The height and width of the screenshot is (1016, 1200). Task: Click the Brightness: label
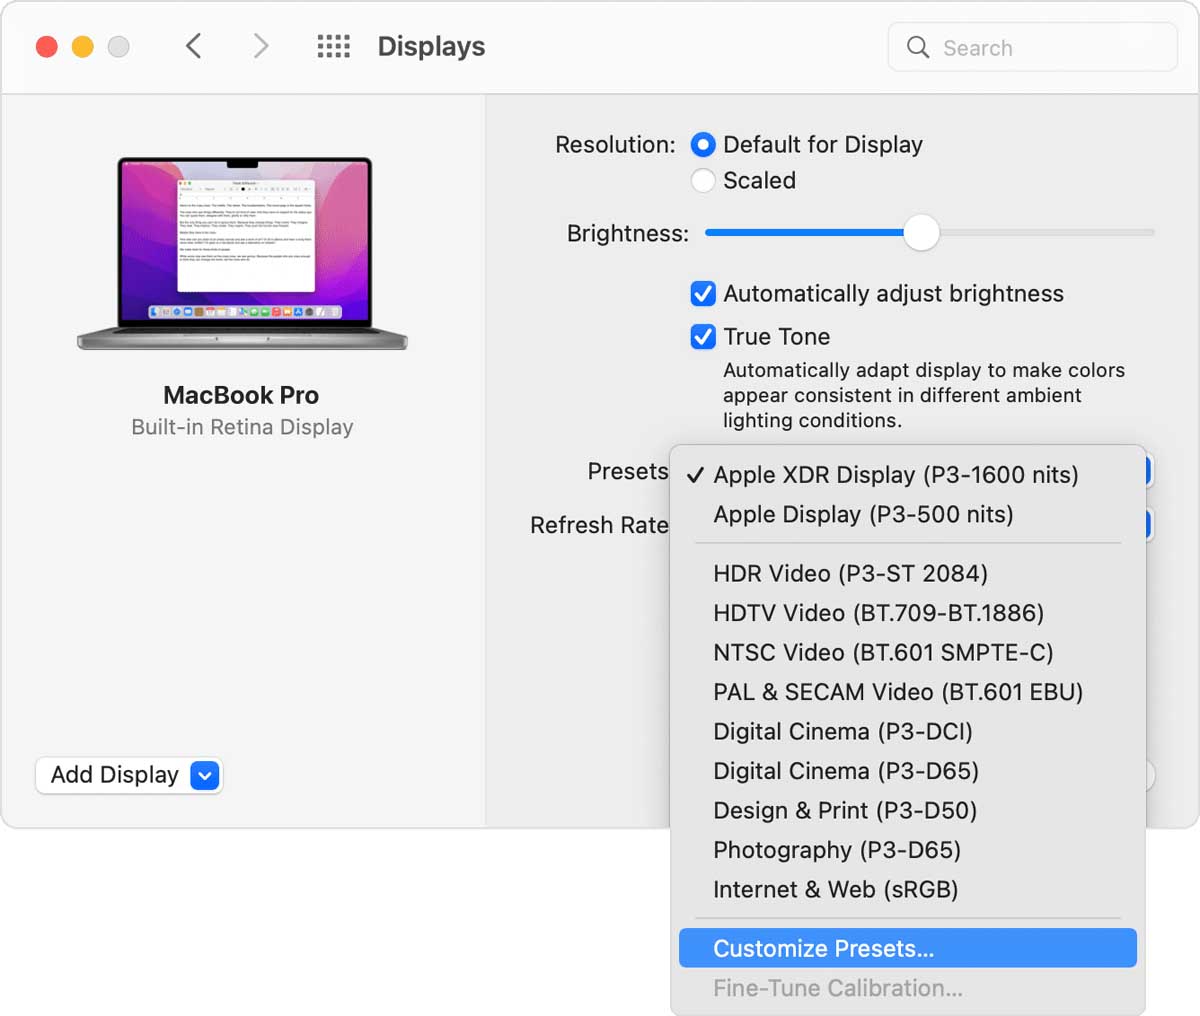point(628,234)
